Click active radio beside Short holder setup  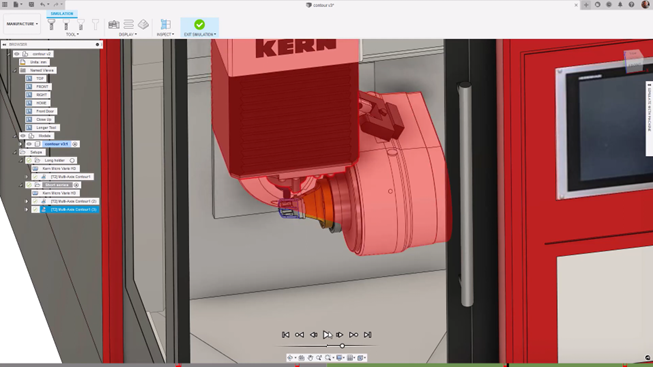click(76, 185)
